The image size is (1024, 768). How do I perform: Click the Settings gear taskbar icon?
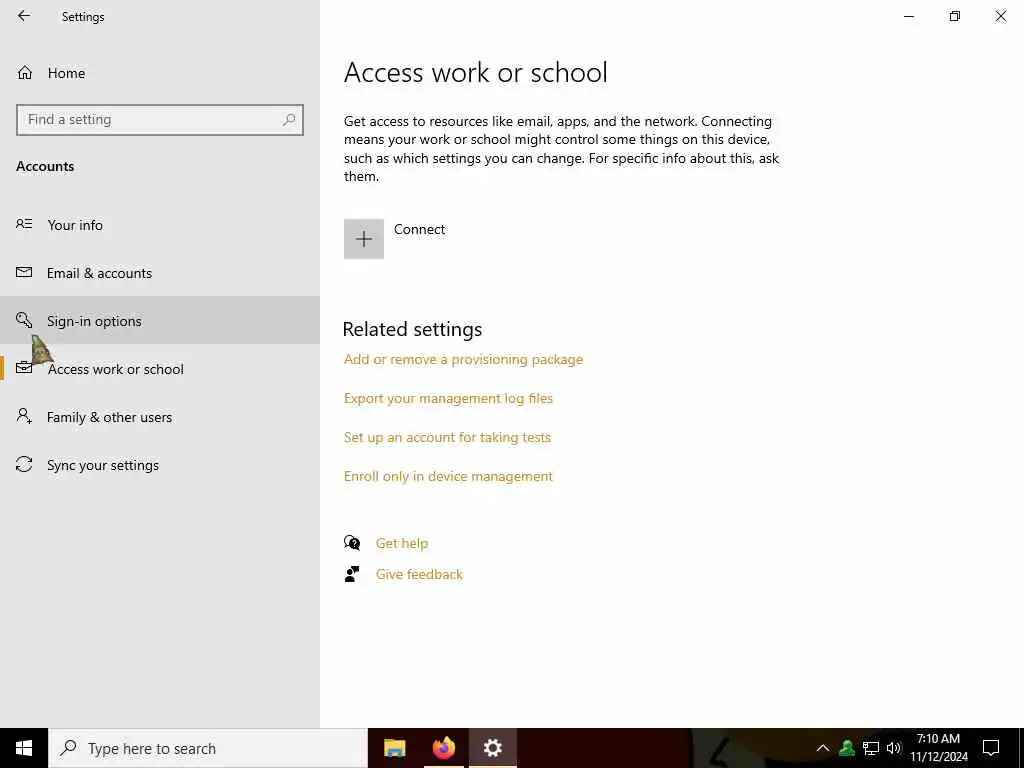click(x=493, y=748)
